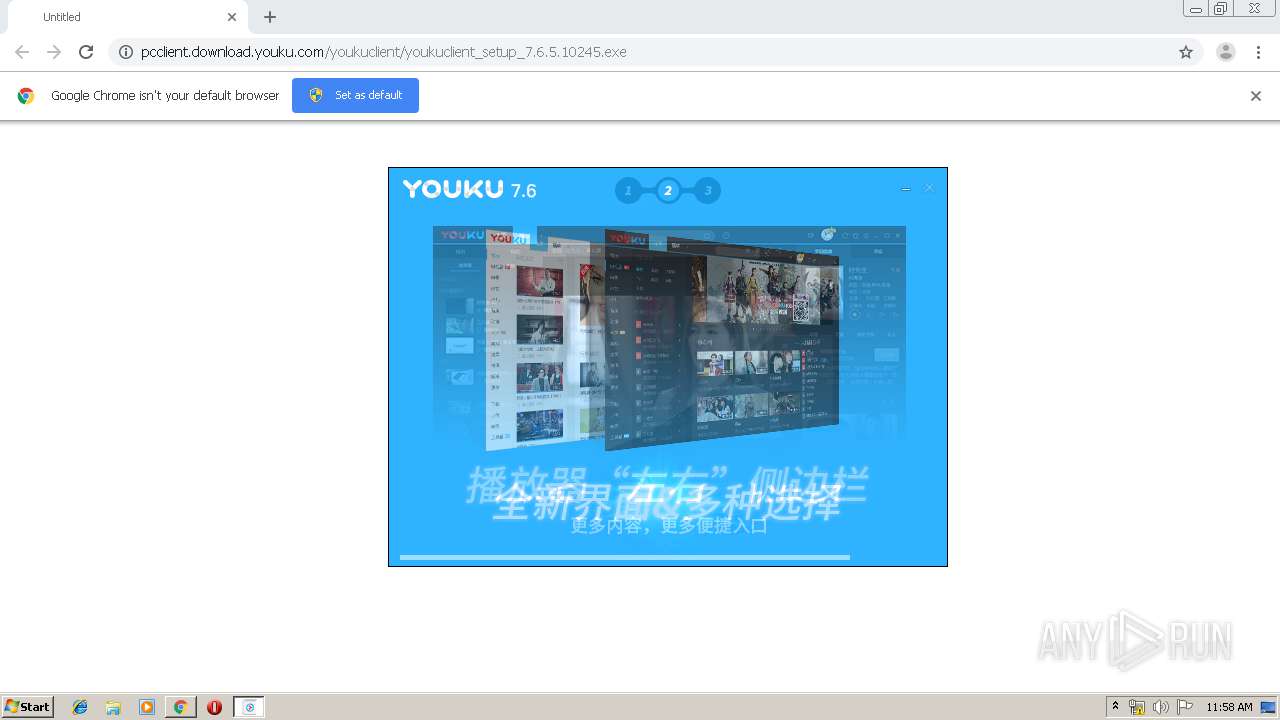Open the Opera browser taskbar icon
This screenshot has height=720, width=1280.
click(214, 707)
